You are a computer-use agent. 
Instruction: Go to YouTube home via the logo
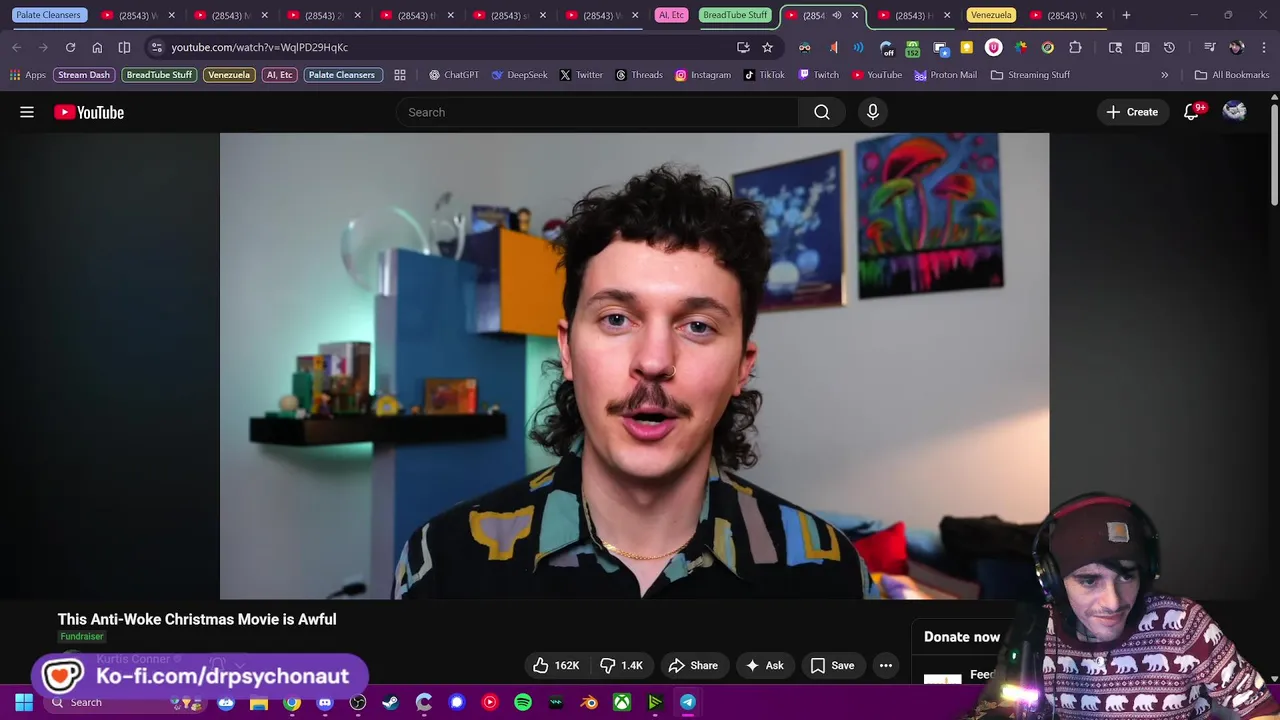tap(89, 112)
